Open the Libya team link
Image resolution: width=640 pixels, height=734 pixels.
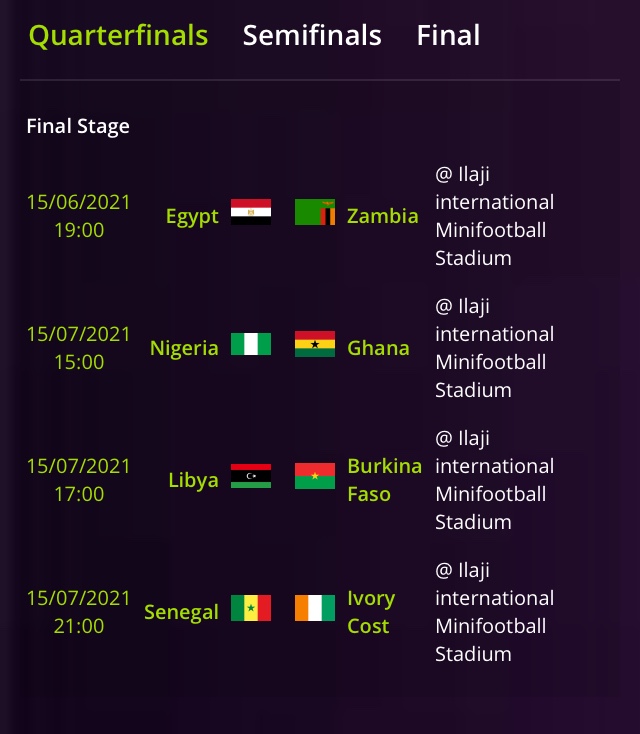pos(193,480)
